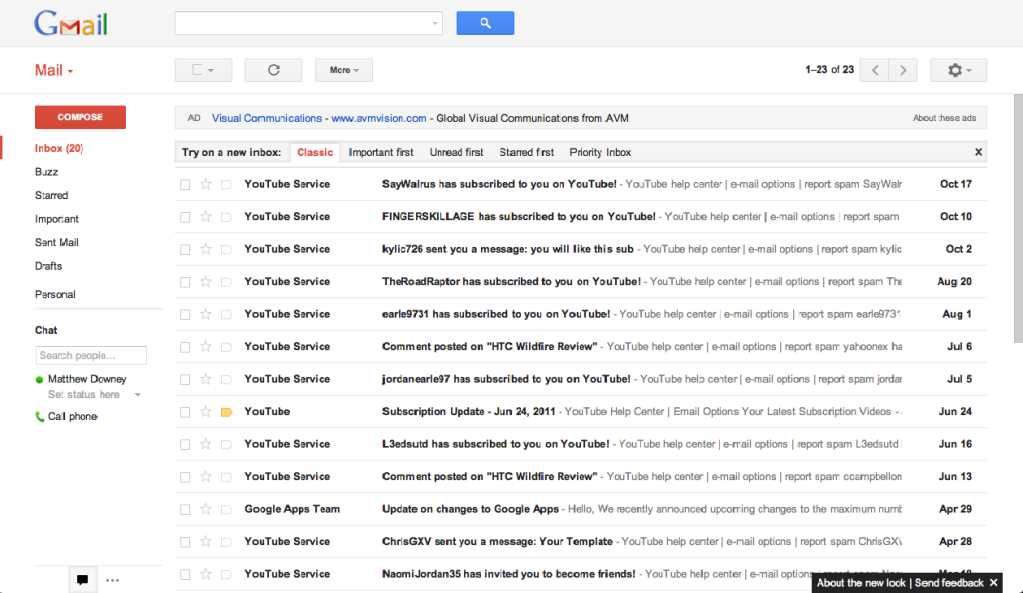Screen dimensions: 1023x593
Task: Refresh the inbox with the reload icon
Action: [272, 69]
